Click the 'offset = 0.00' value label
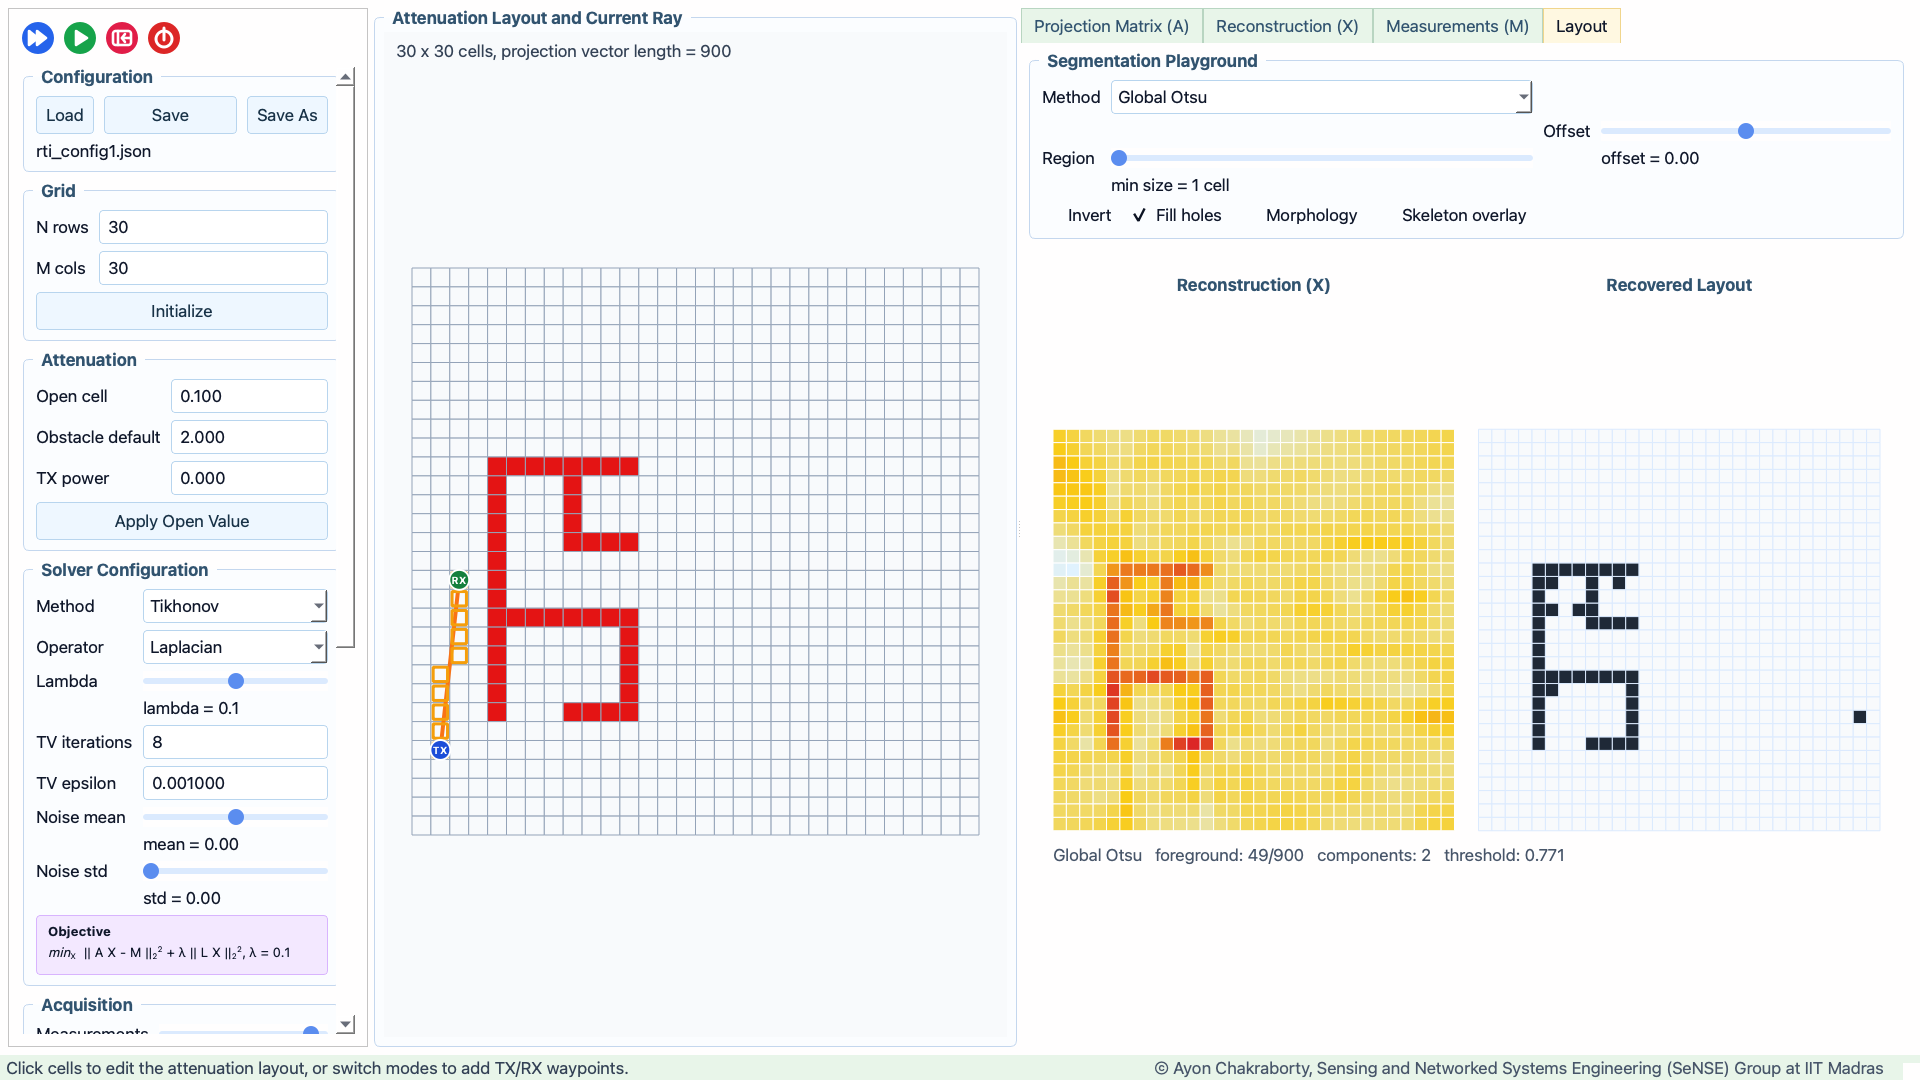This screenshot has height=1080, width=1920. click(x=1650, y=158)
